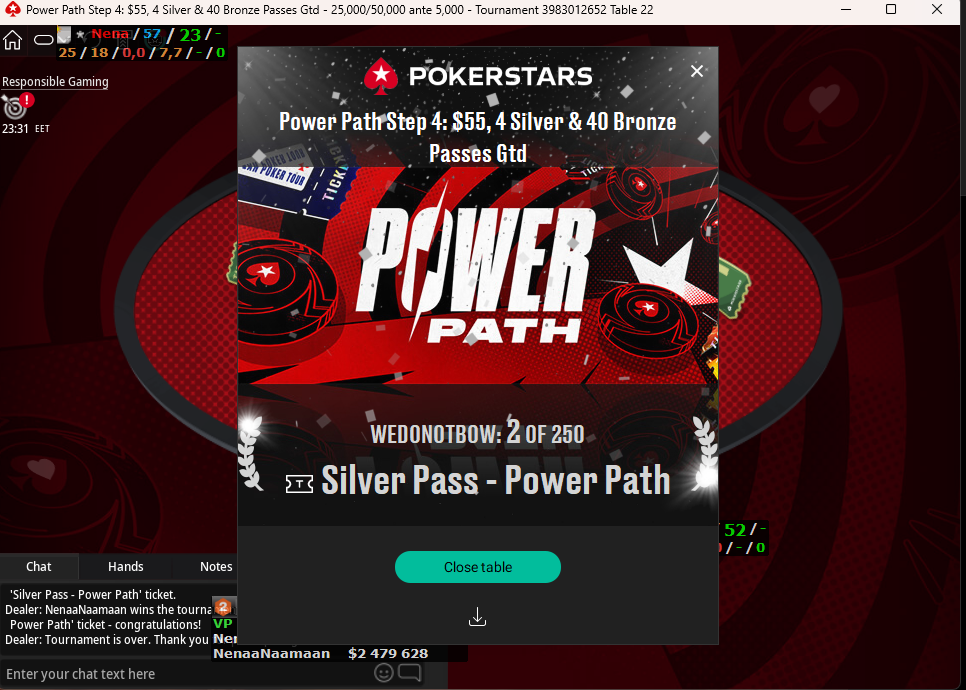Maximize the tournament table window
The height and width of the screenshot is (690, 966).
point(891,9)
